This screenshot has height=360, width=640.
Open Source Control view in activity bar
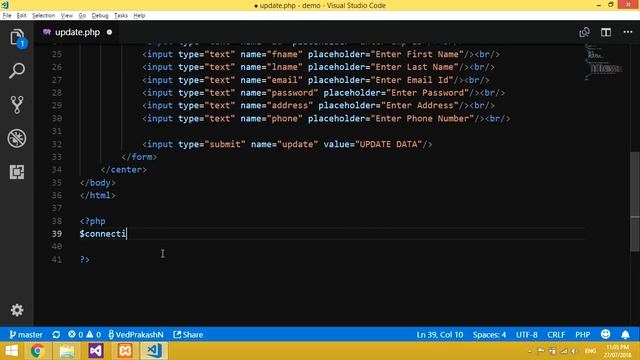[17, 105]
